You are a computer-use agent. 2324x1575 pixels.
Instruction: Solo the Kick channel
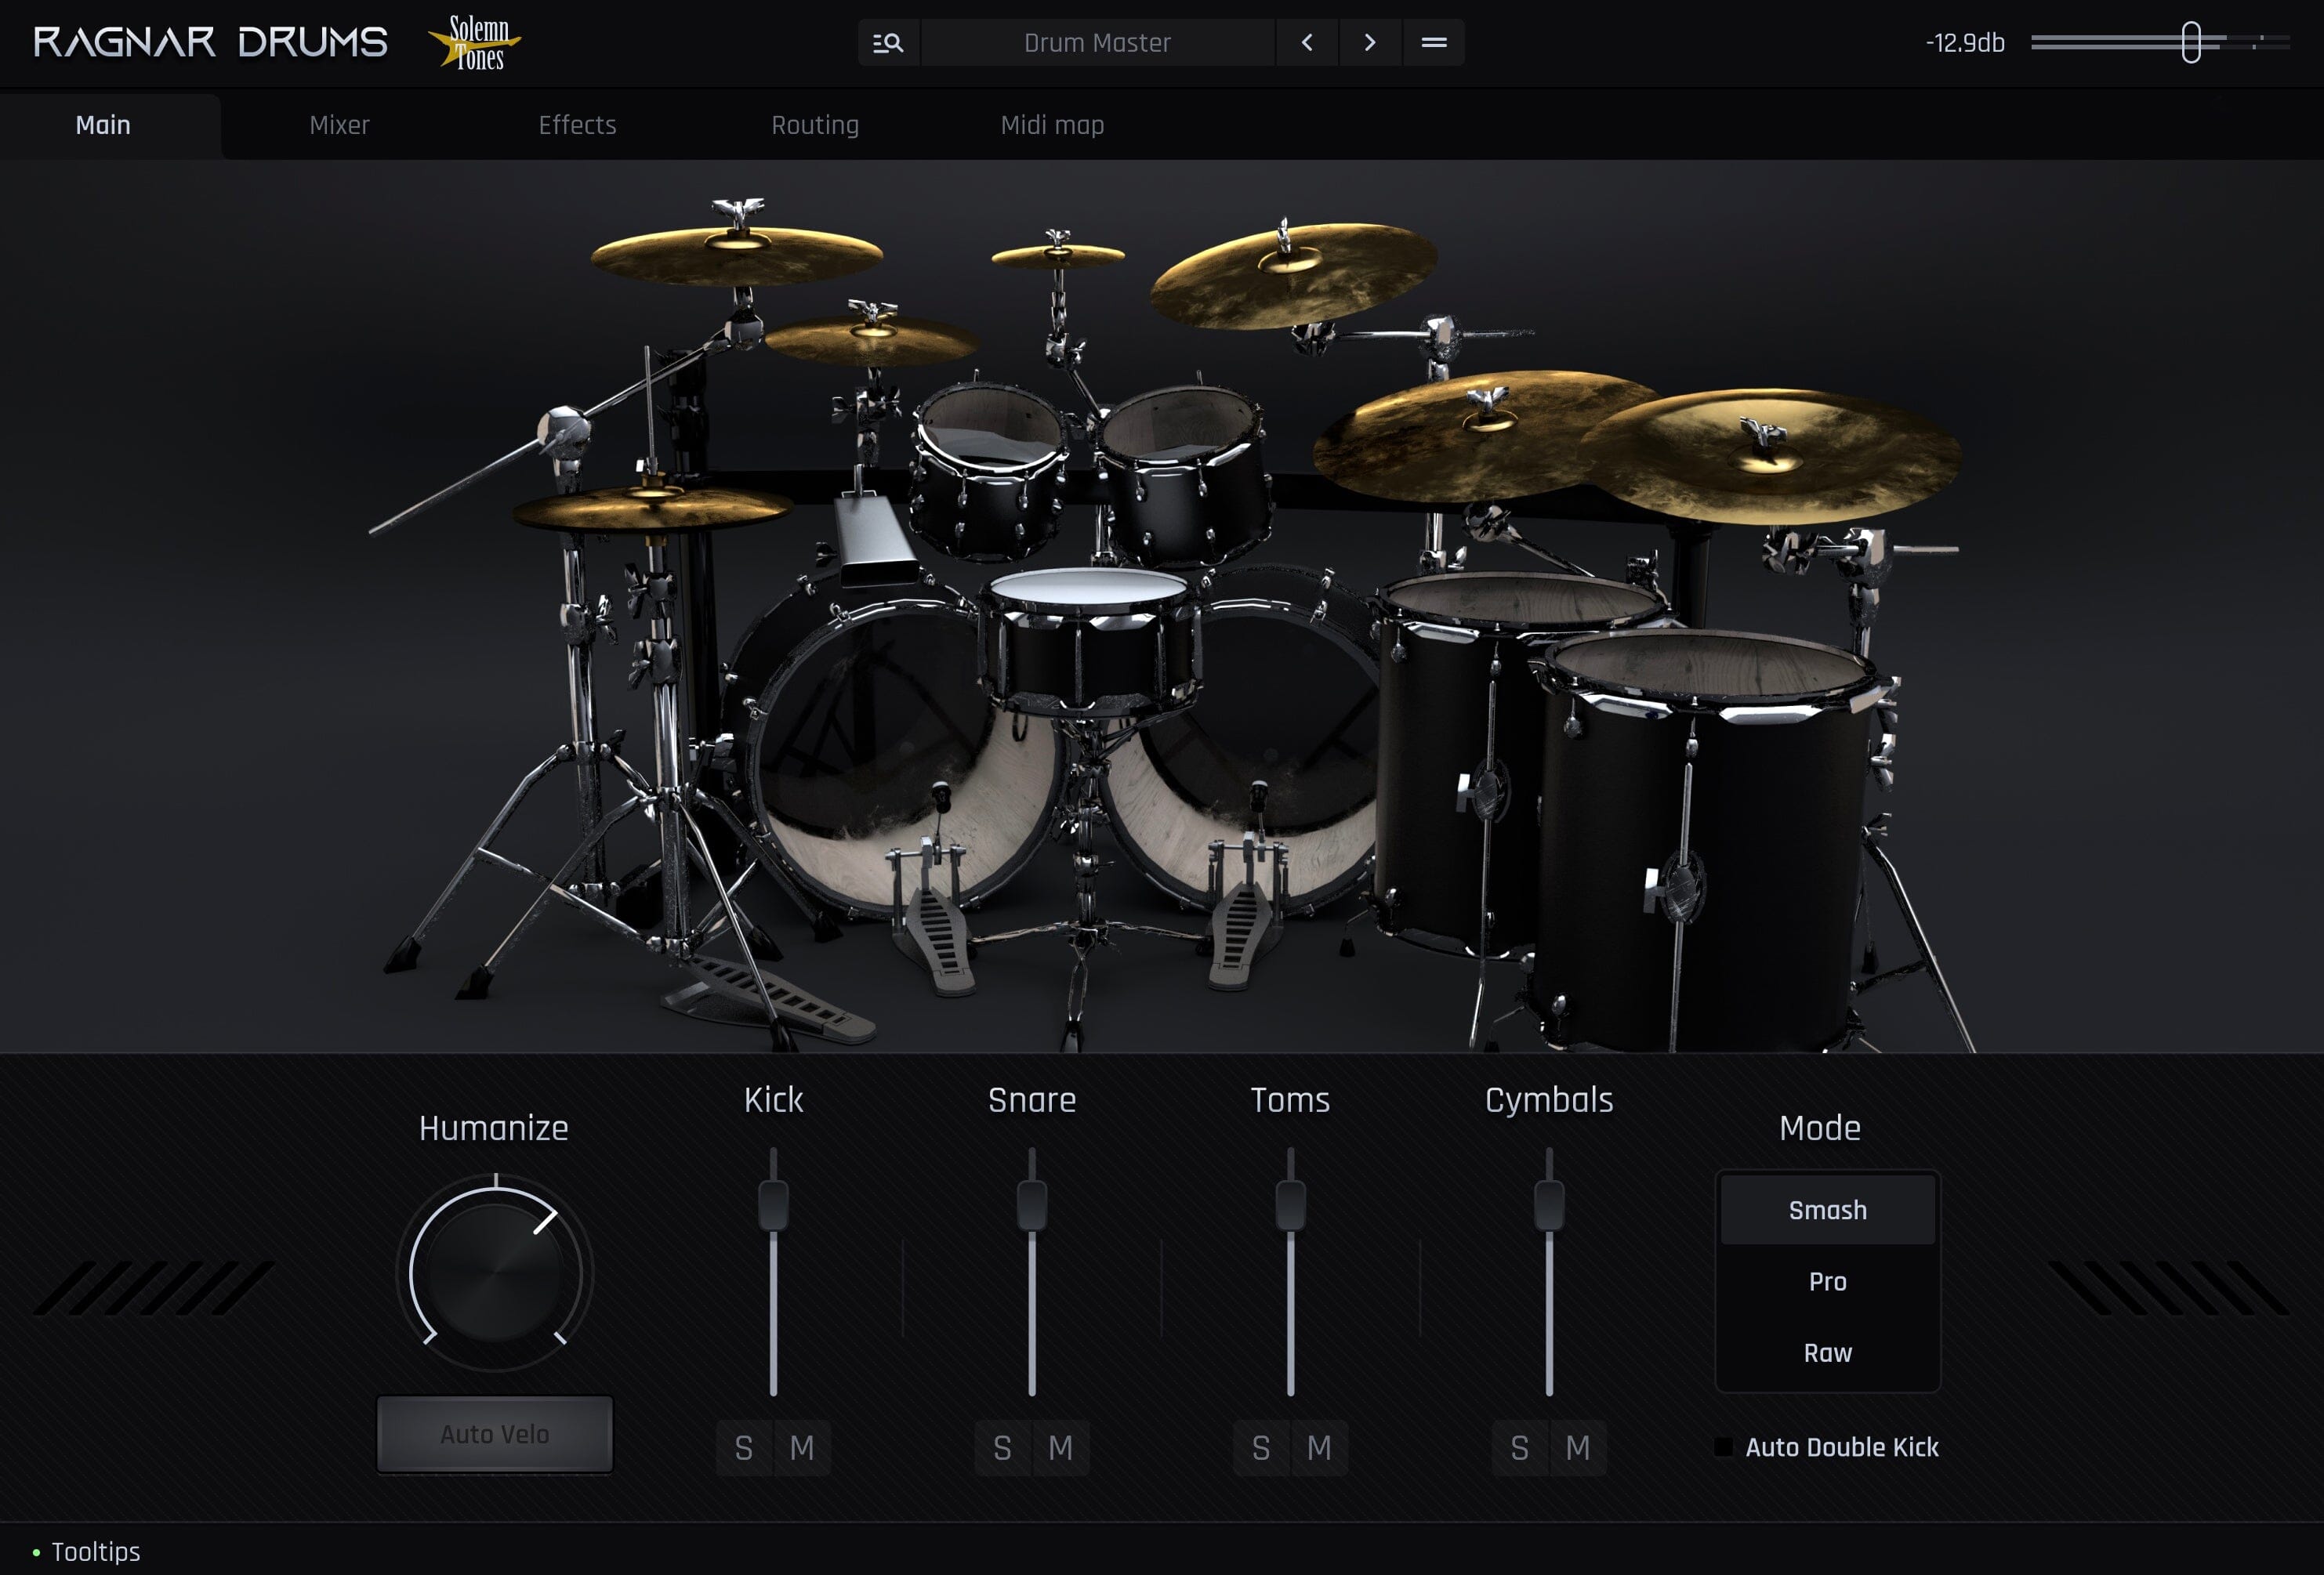(744, 1447)
